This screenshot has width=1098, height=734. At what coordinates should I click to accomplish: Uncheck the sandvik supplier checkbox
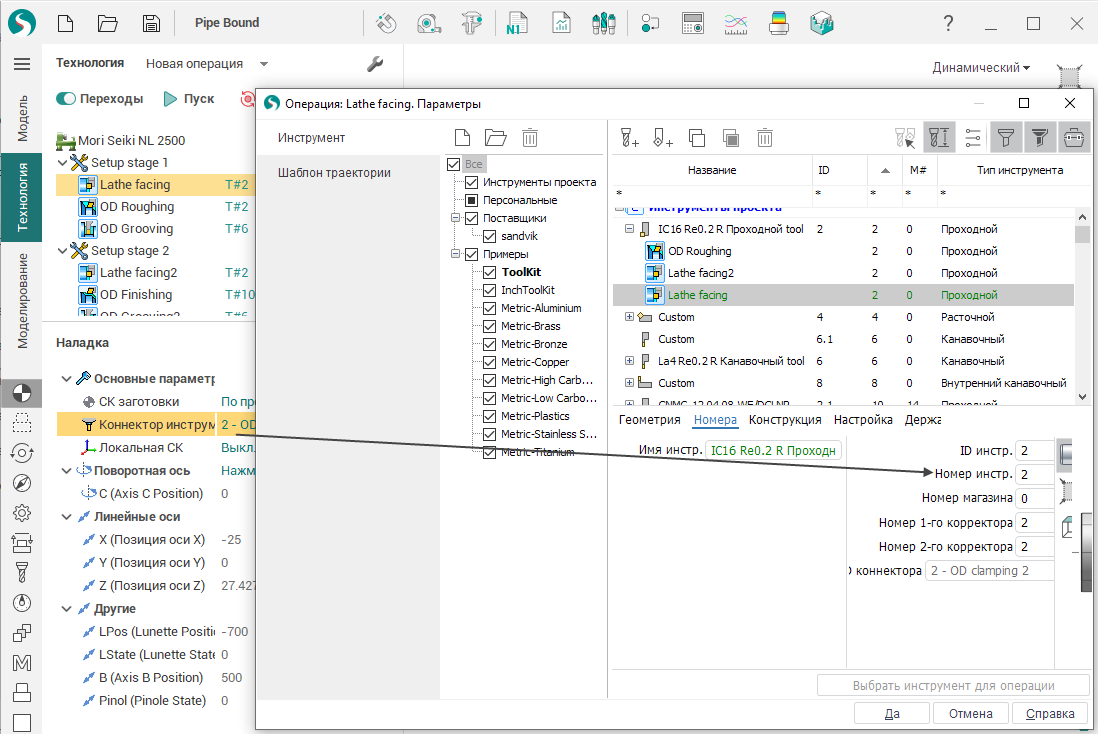coord(489,236)
